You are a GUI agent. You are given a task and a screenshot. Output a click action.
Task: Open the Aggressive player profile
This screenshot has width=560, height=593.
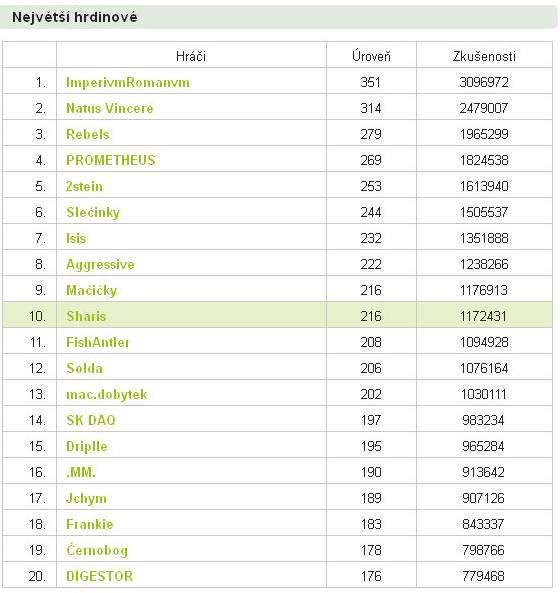100,264
